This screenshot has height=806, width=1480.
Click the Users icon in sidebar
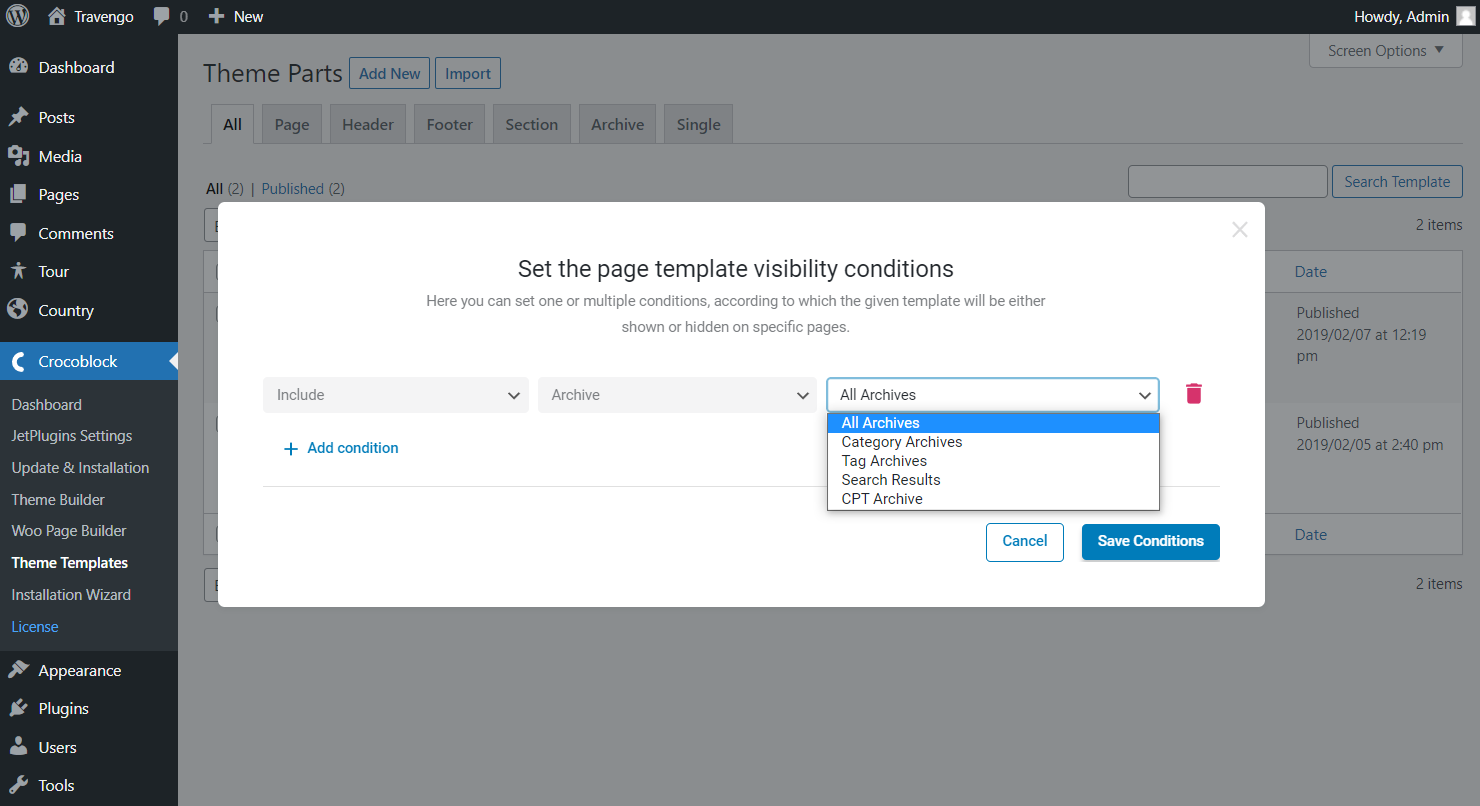pos(18,747)
